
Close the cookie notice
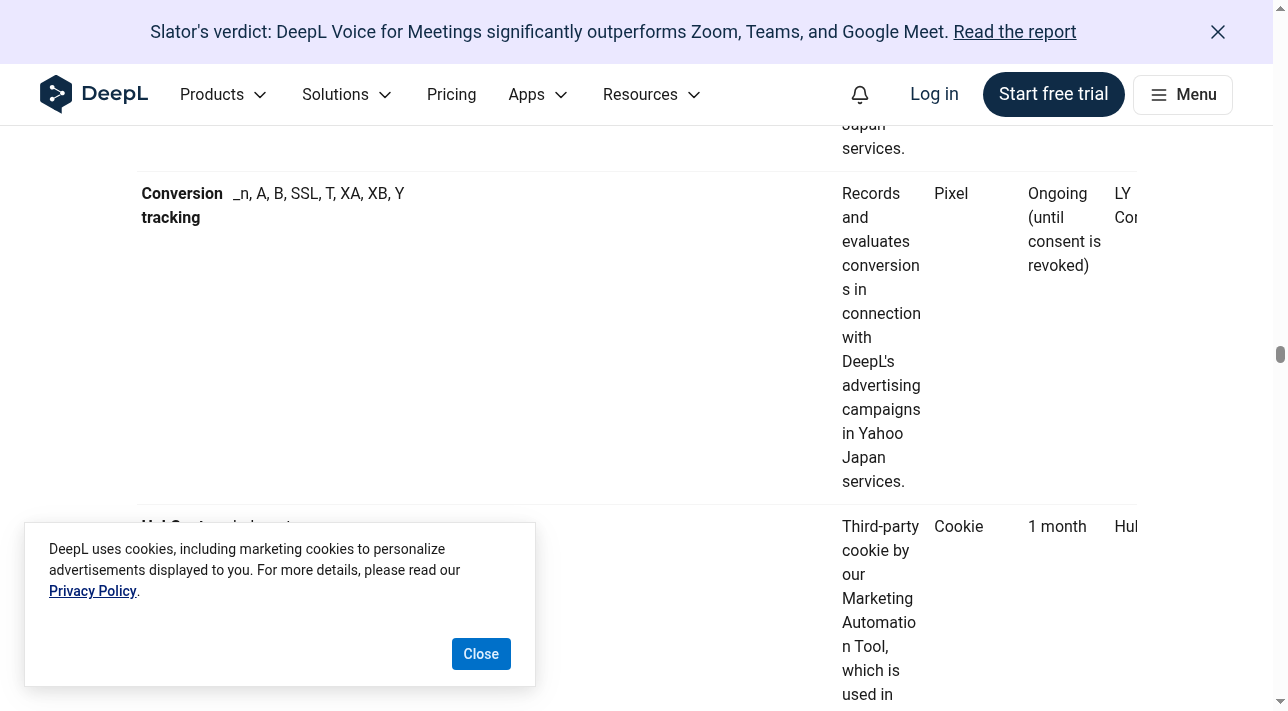481,654
